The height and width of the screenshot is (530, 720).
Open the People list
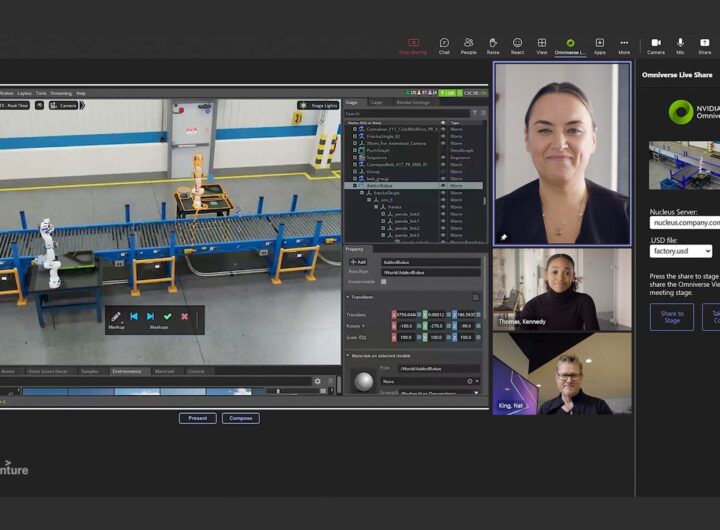[x=468, y=46]
